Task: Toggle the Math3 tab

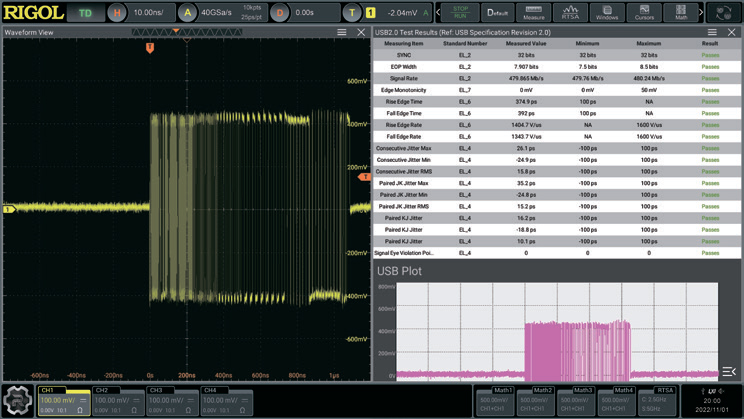Action: 575,401
